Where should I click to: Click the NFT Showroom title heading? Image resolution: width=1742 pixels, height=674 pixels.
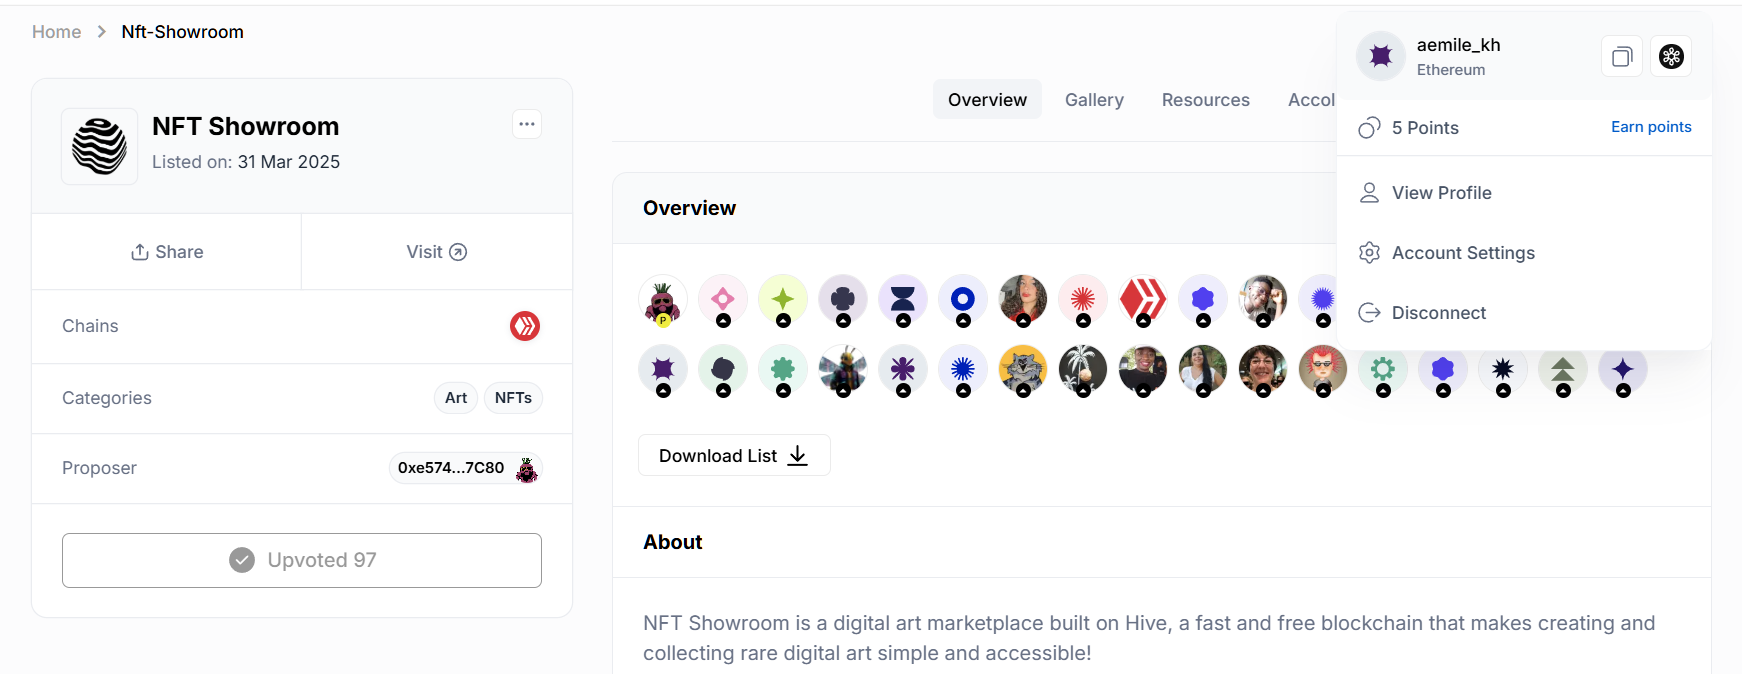(x=246, y=126)
